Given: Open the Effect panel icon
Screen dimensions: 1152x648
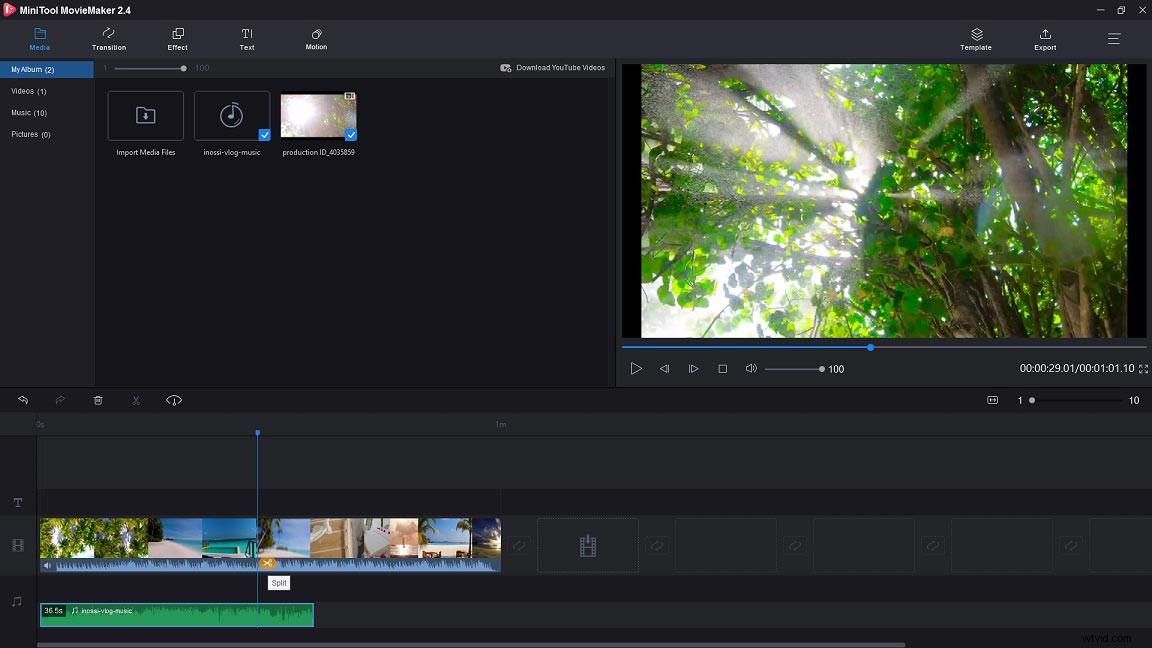Looking at the screenshot, I should pos(177,39).
